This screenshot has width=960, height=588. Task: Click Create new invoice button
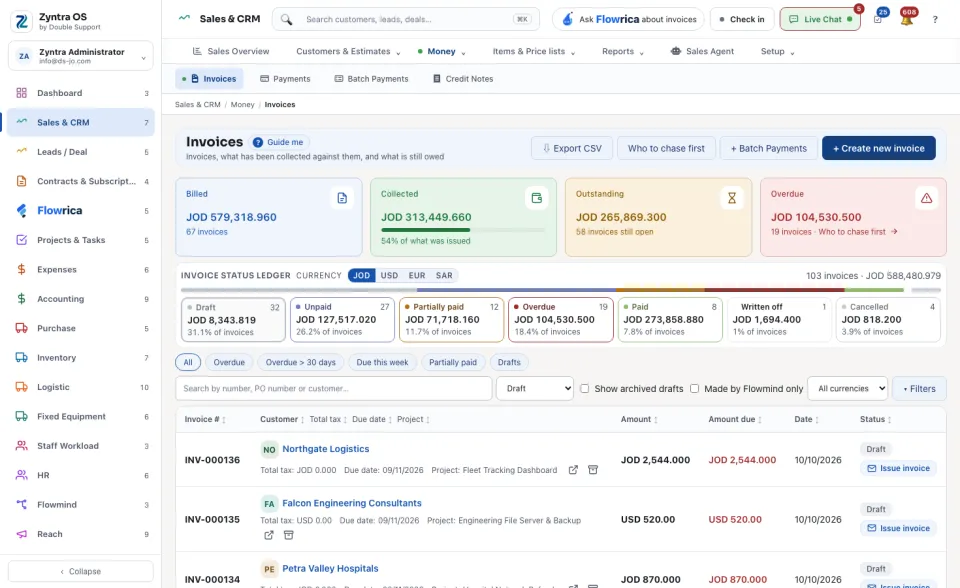879,148
